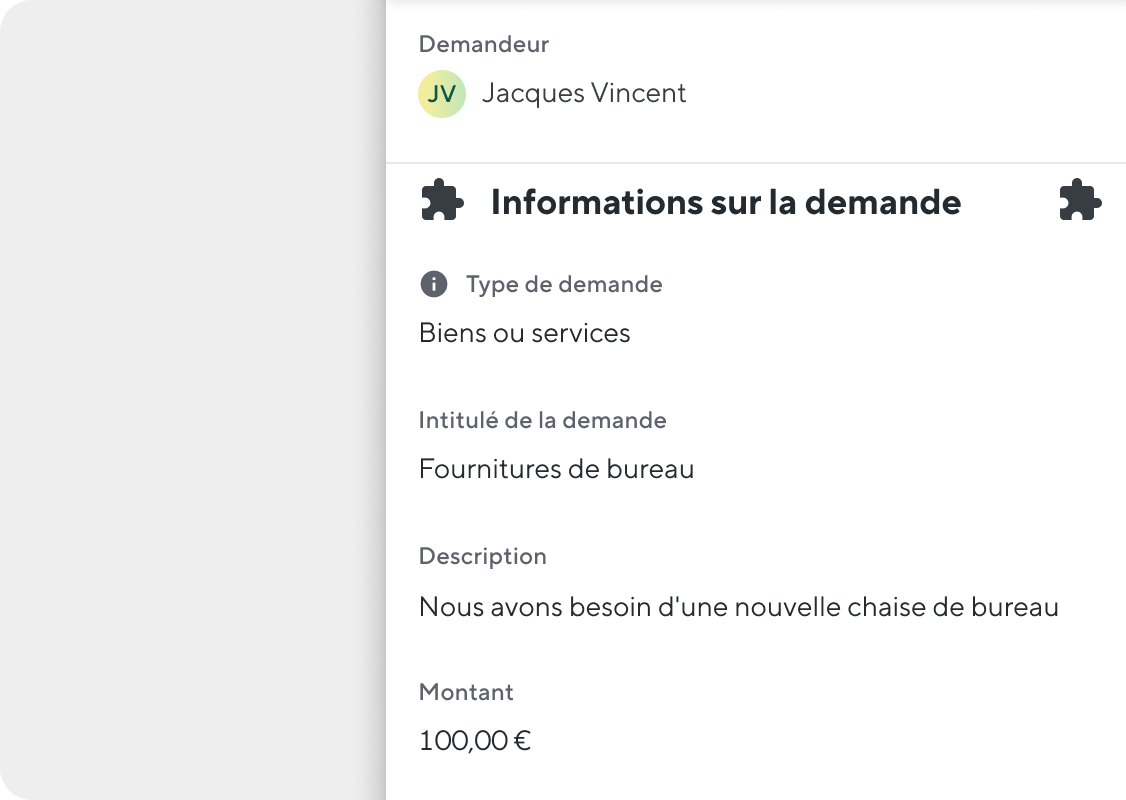Viewport: 1126px width, 800px height.
Task: Select the 100,00 € amount value
Action: click(475, 740)
